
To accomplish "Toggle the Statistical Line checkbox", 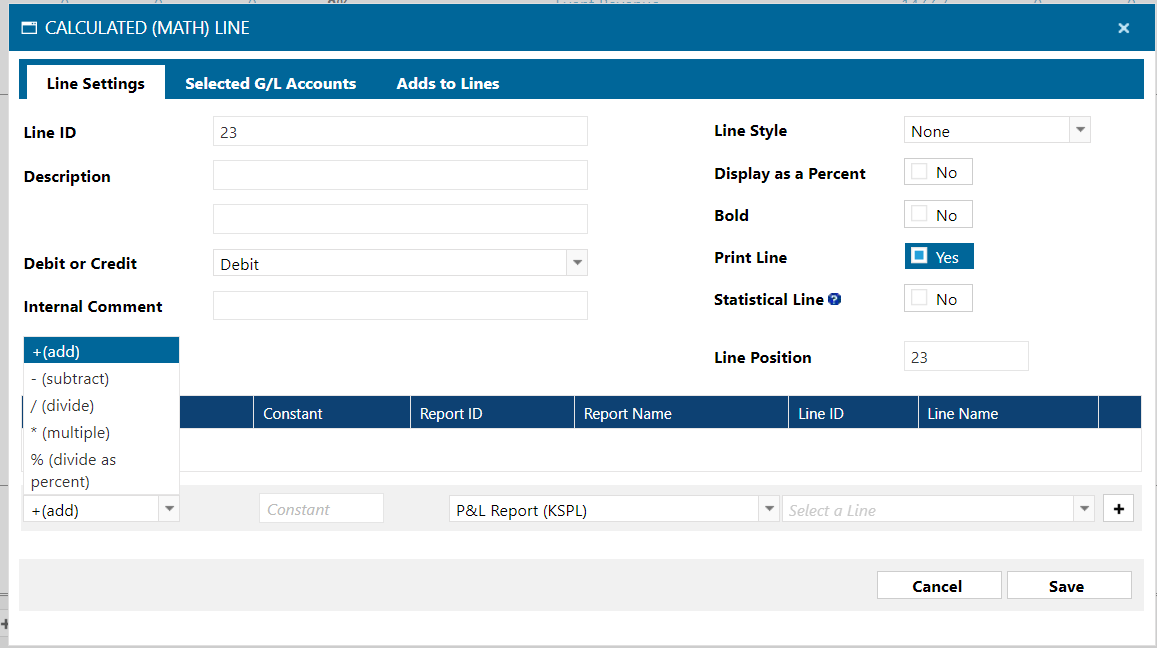I will click(919, 299).
